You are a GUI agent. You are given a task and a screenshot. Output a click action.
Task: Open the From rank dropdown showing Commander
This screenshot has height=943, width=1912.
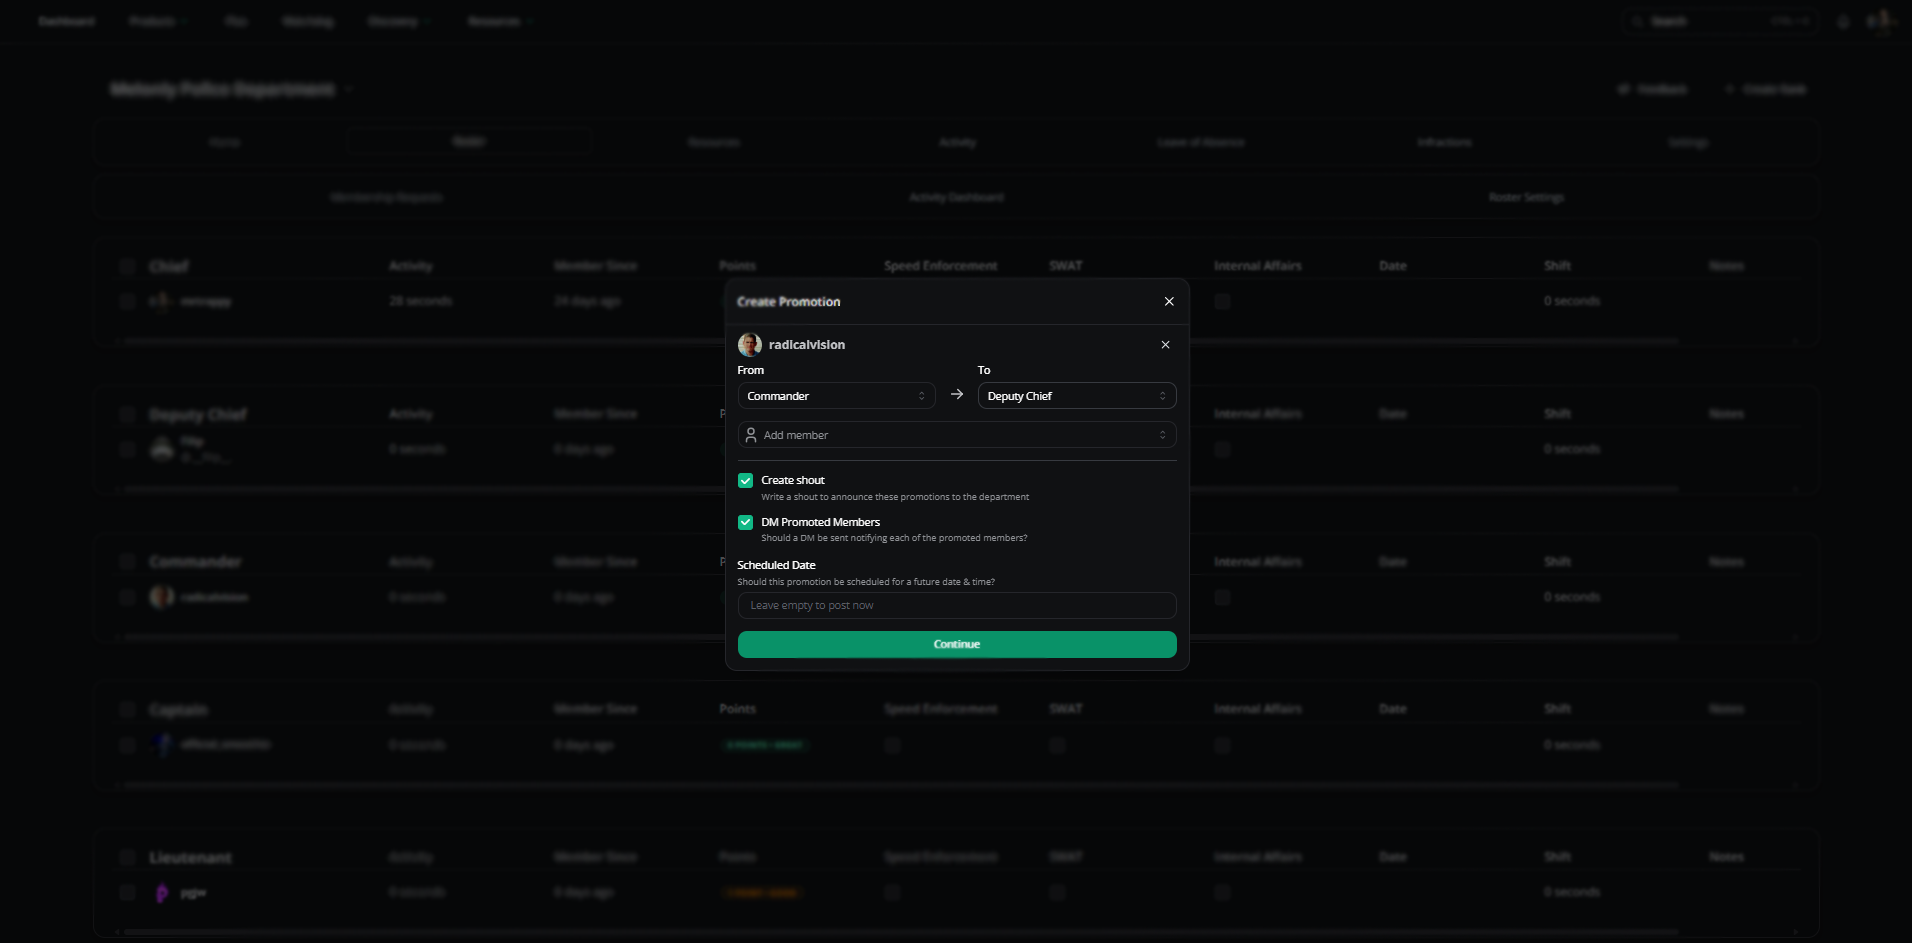[836, 396]
